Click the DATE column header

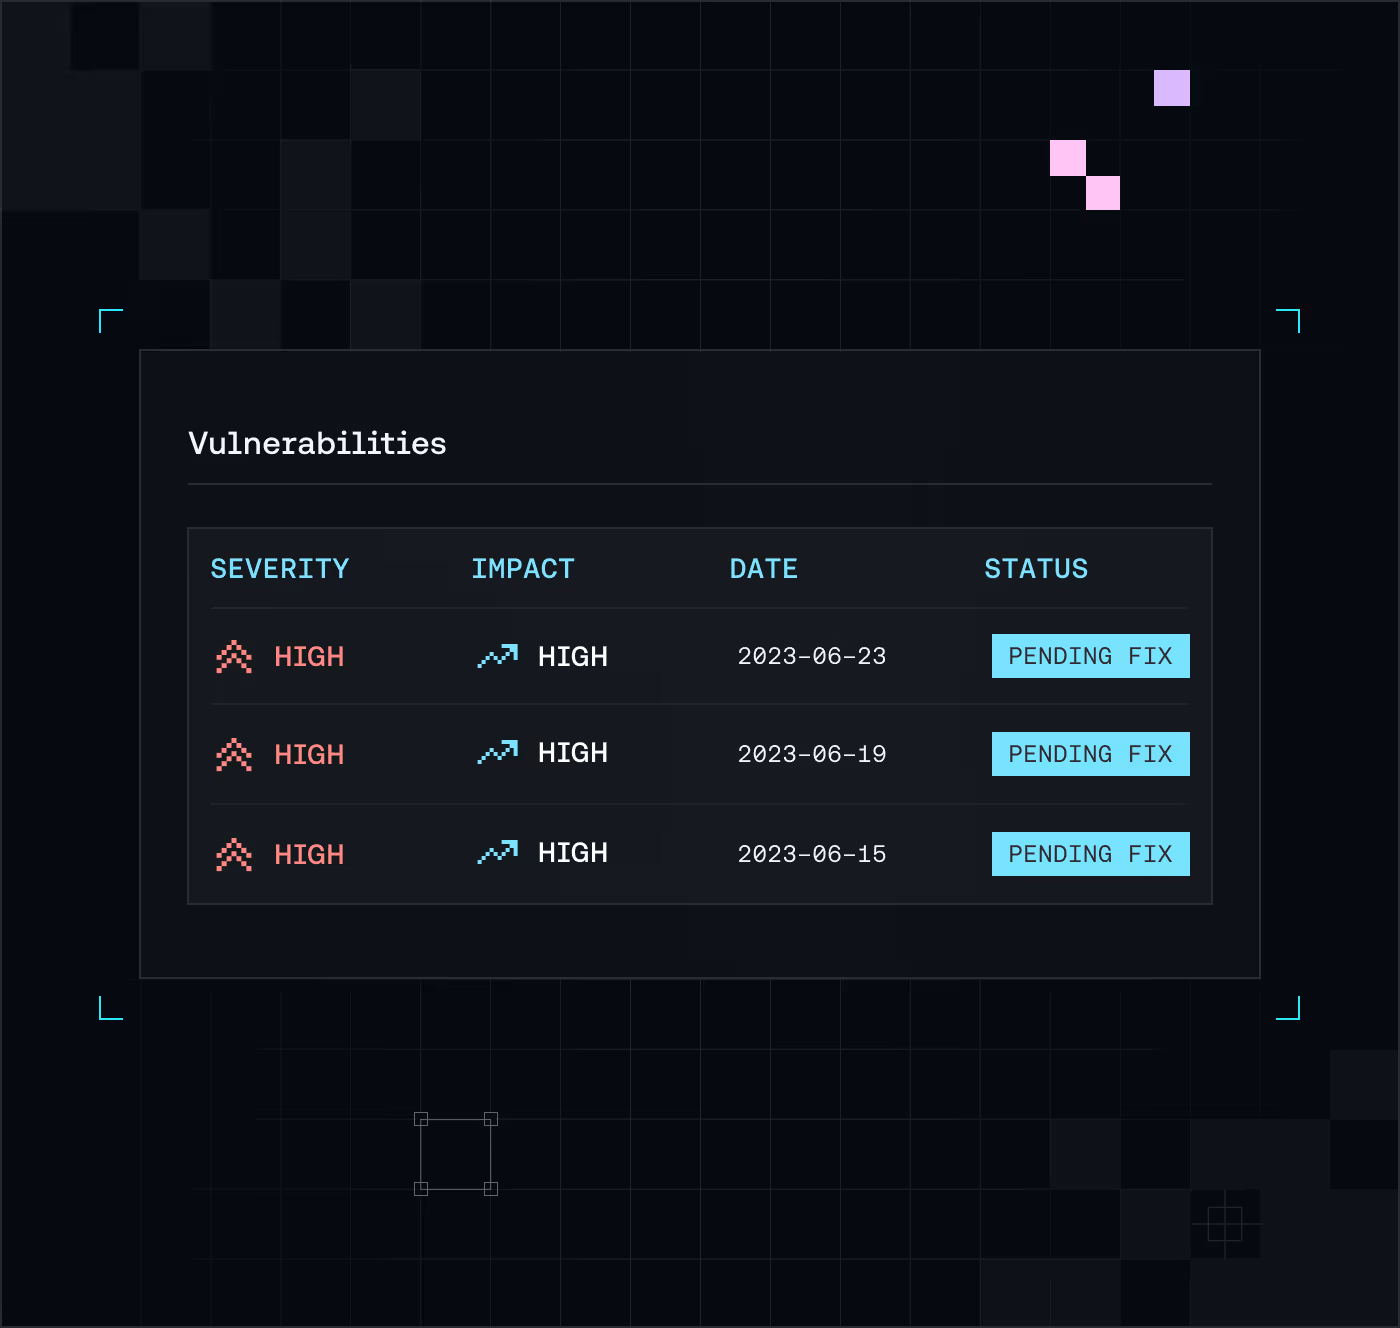763,568
